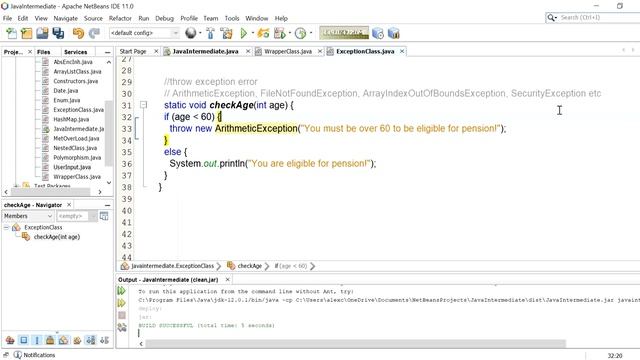This screenshot has width=640, height=360.
Task: Clean and build project icon
Action: click(x=226, y=33)
